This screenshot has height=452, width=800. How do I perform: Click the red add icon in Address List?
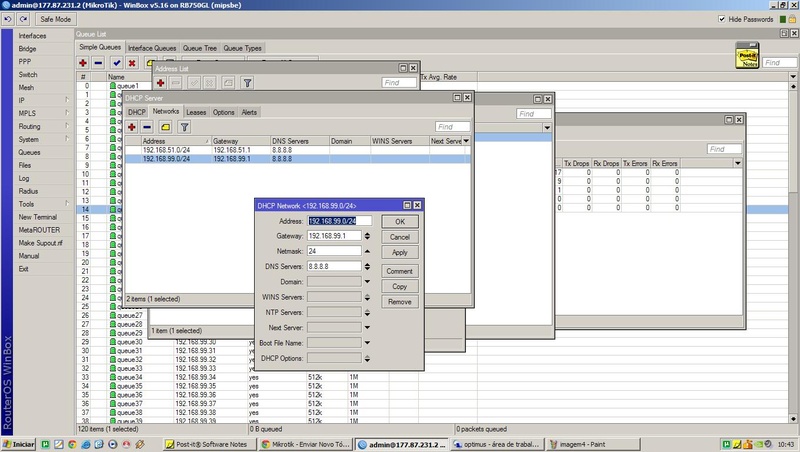(161, 83)
